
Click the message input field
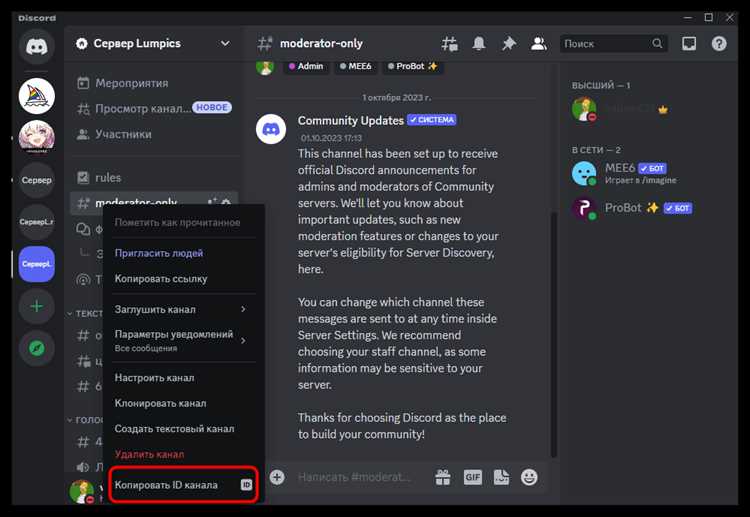point(353,477)
